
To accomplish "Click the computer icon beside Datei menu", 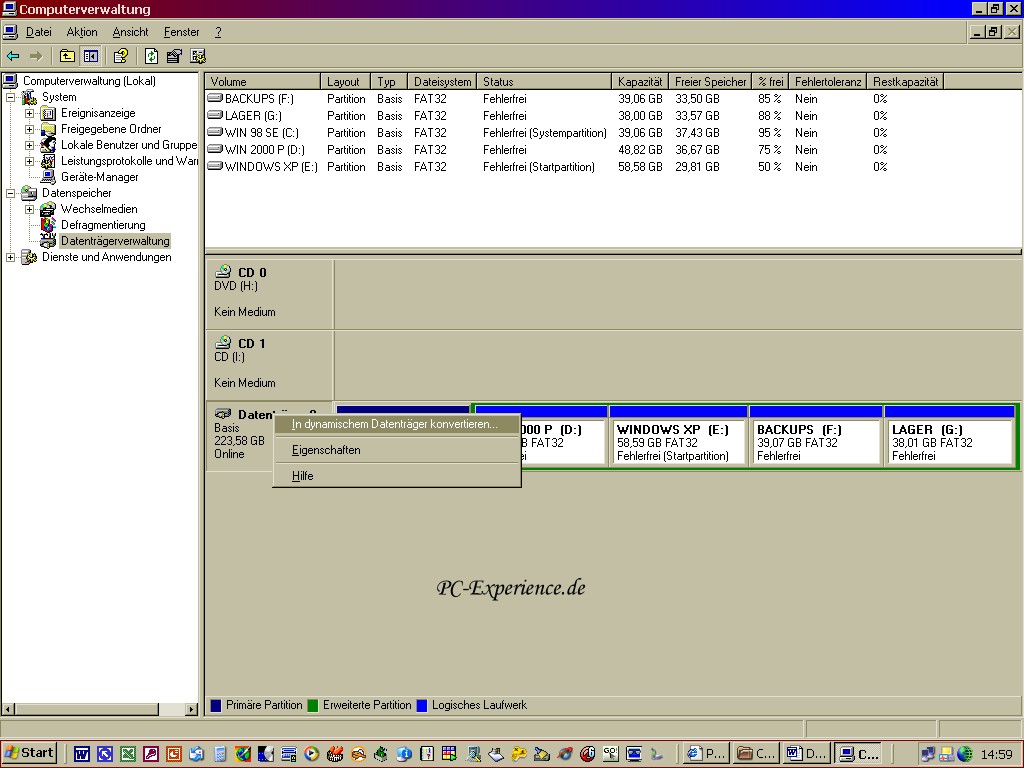I will pyautogui.click(x=10, y=32).
